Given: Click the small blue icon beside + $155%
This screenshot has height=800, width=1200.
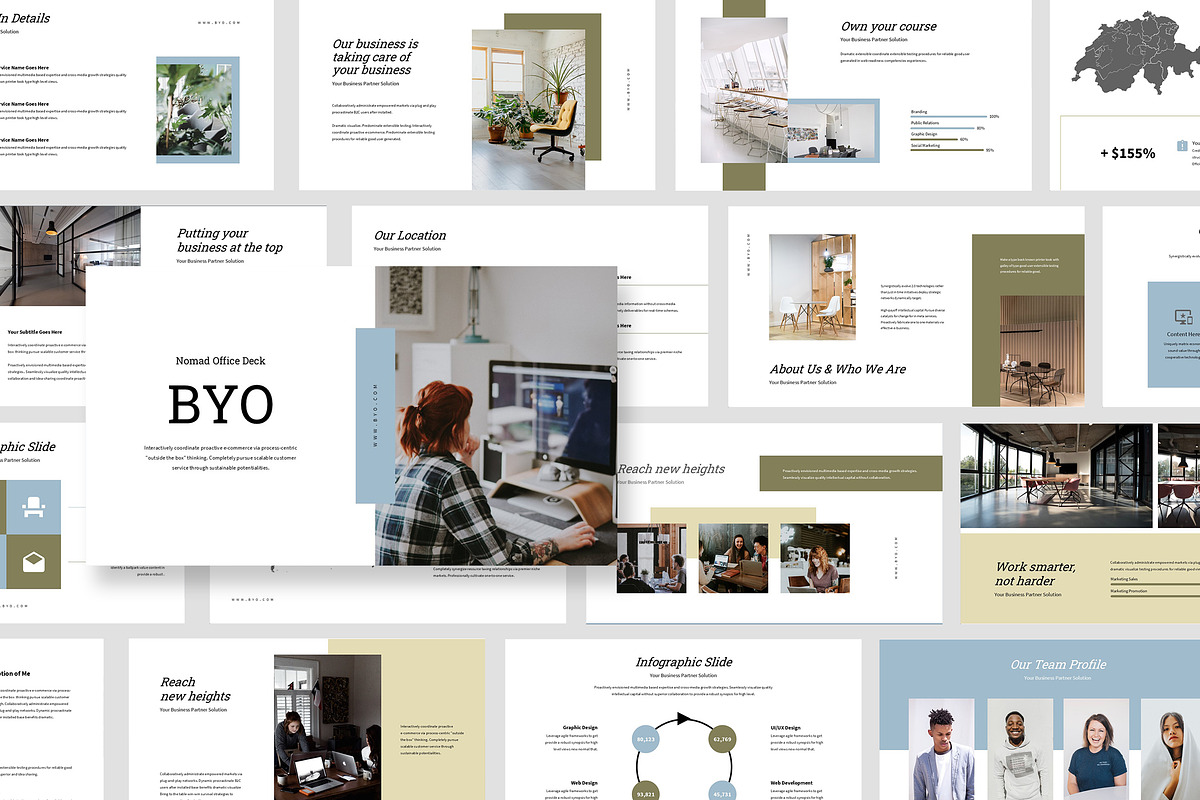Looking at the screenshot, I should [x=1183, y=146].
